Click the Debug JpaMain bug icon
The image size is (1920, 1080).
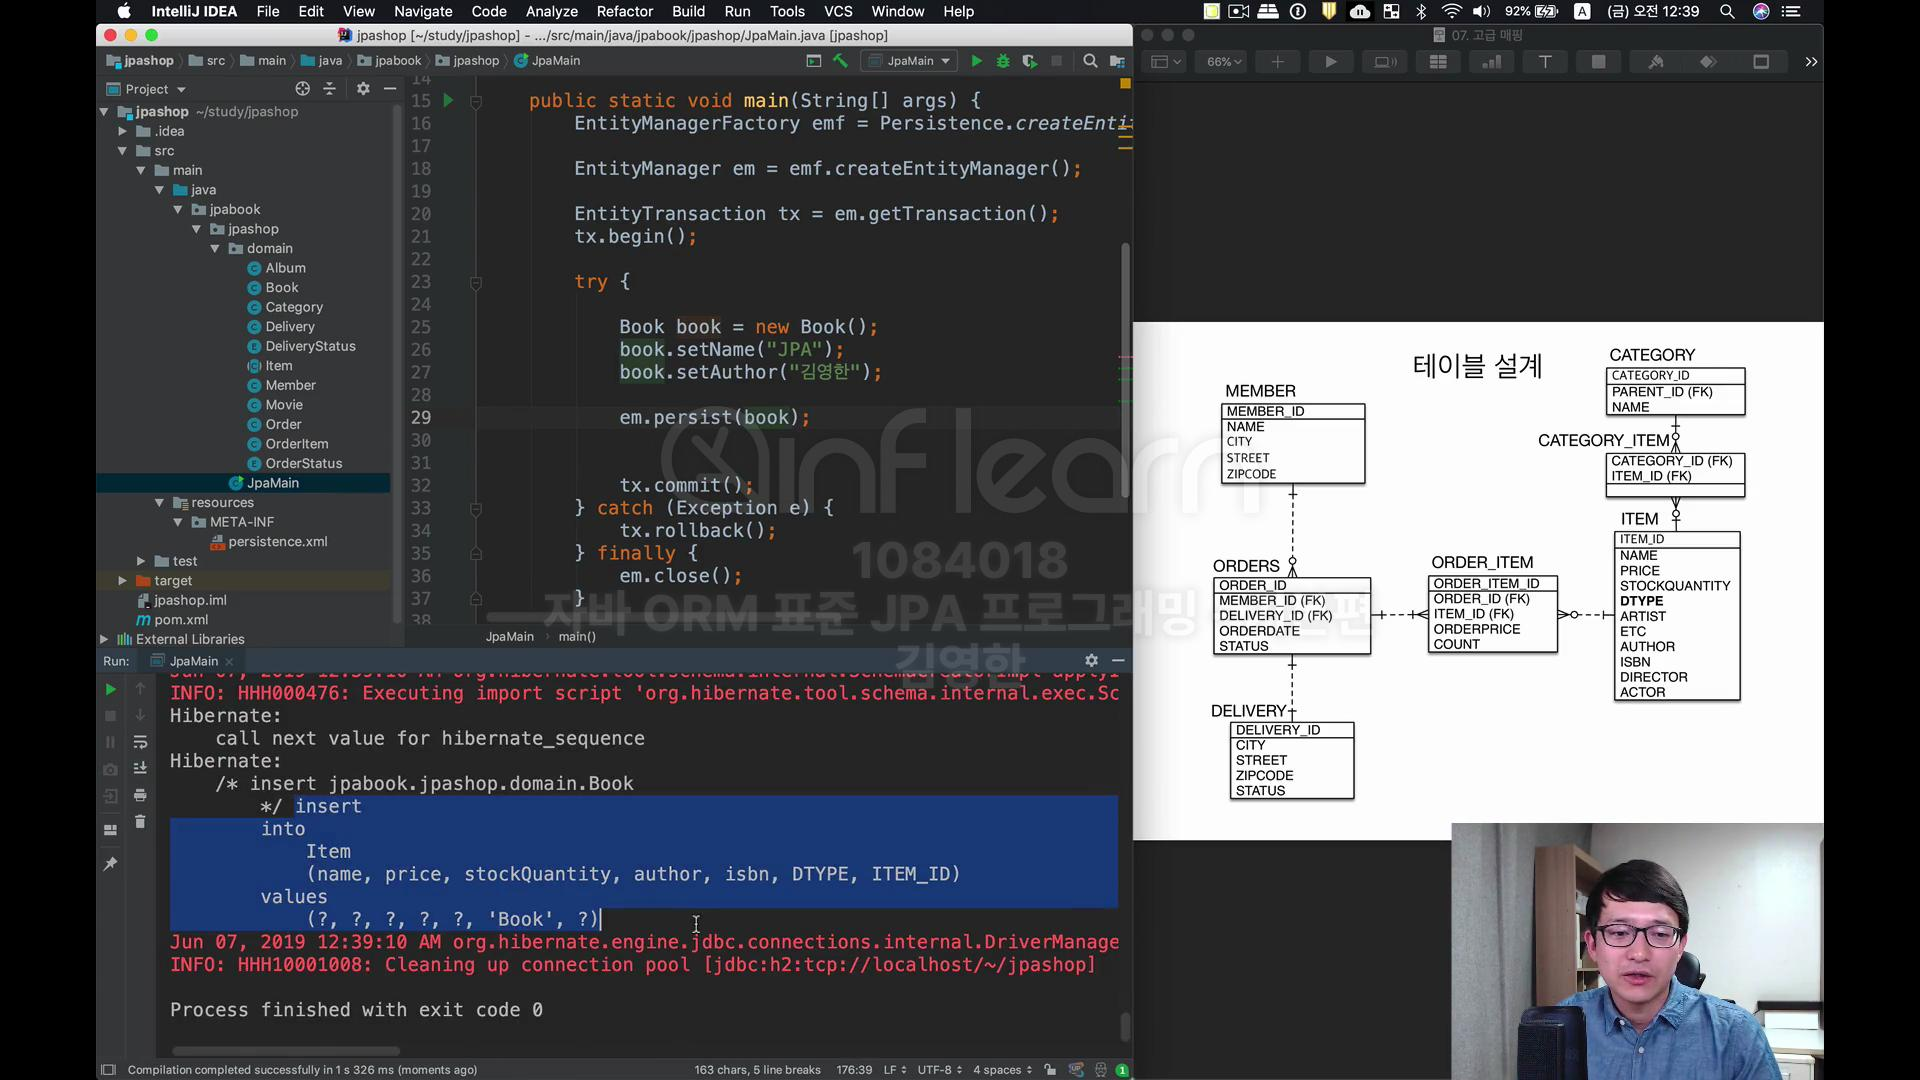coord(1003,61)
